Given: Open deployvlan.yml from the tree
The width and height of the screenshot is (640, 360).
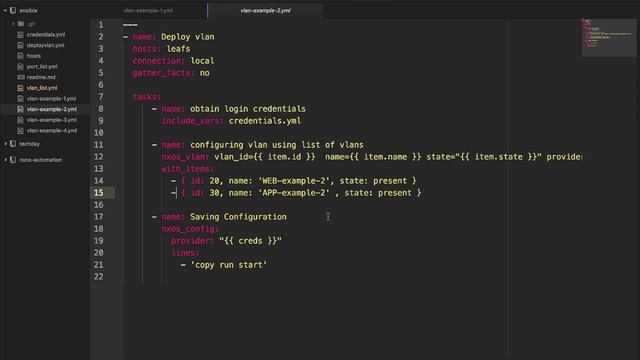Looking at the screenshot, I should [45, 45].
